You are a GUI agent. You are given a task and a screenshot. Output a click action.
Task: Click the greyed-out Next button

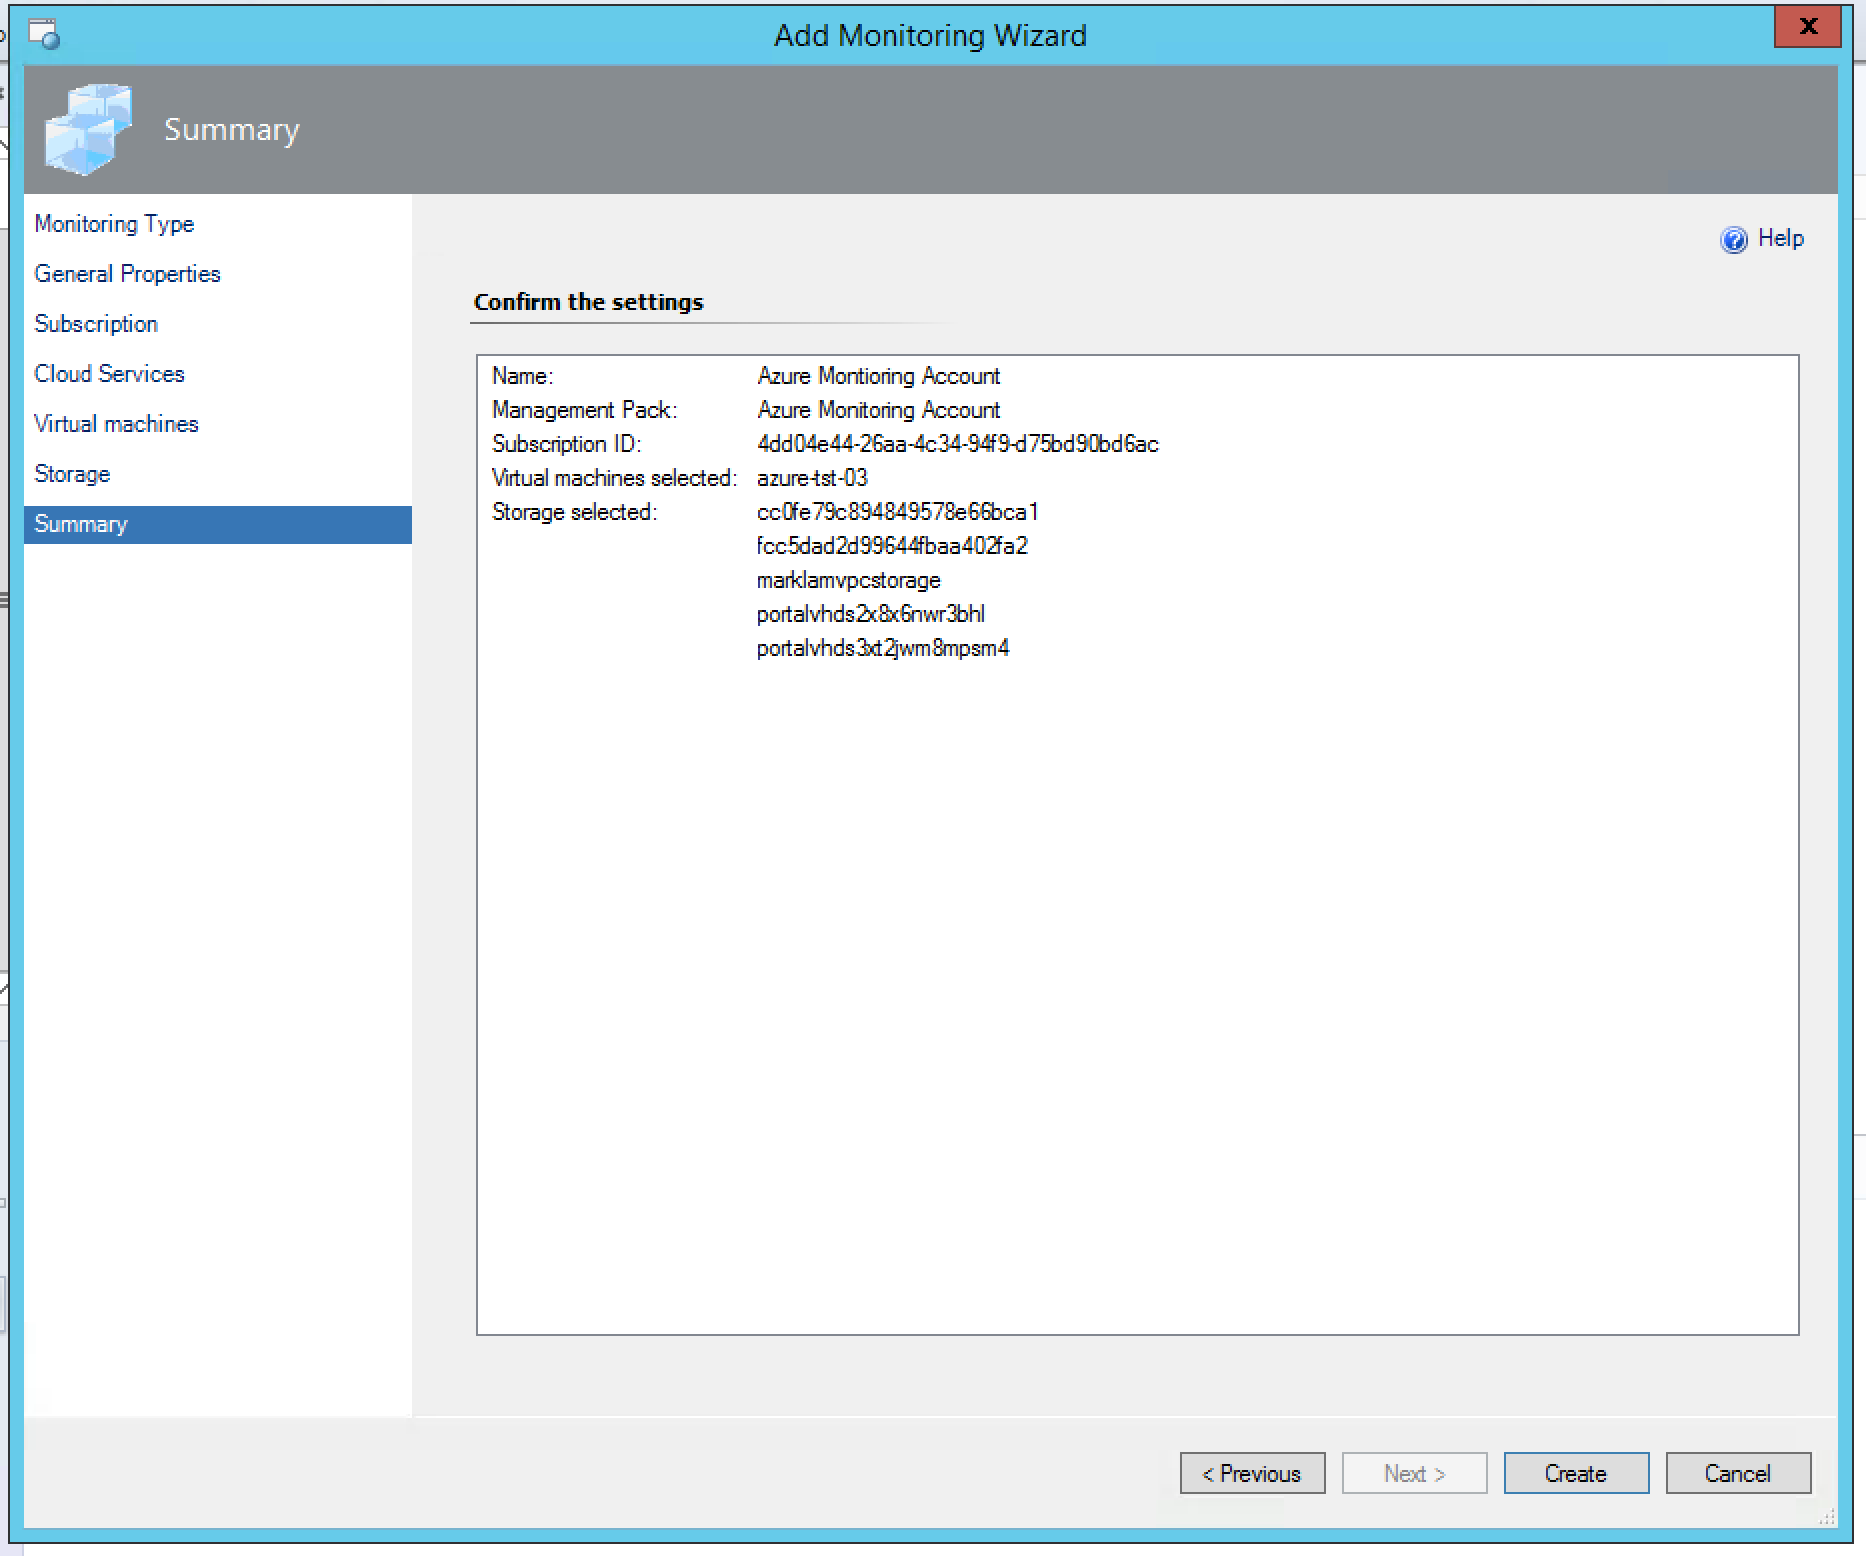pos(1414,1473)
